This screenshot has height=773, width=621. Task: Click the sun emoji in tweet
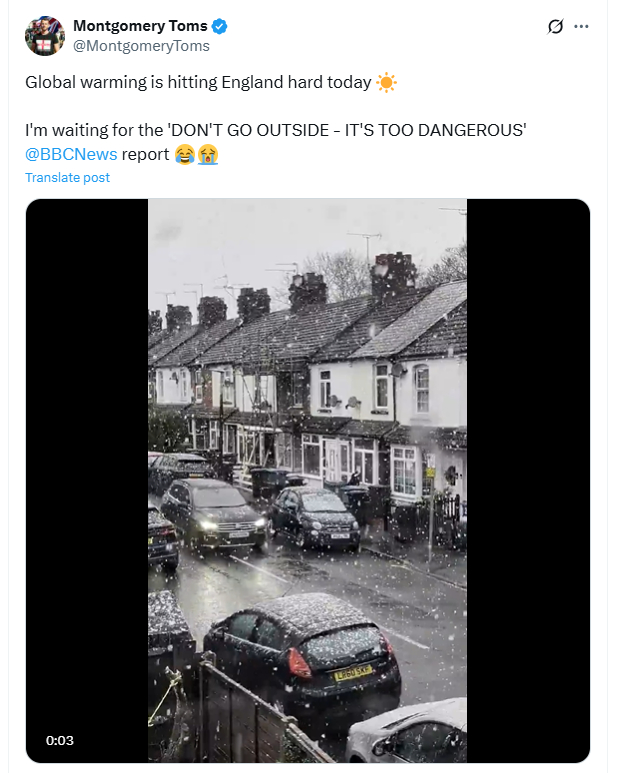click(386, 82)
